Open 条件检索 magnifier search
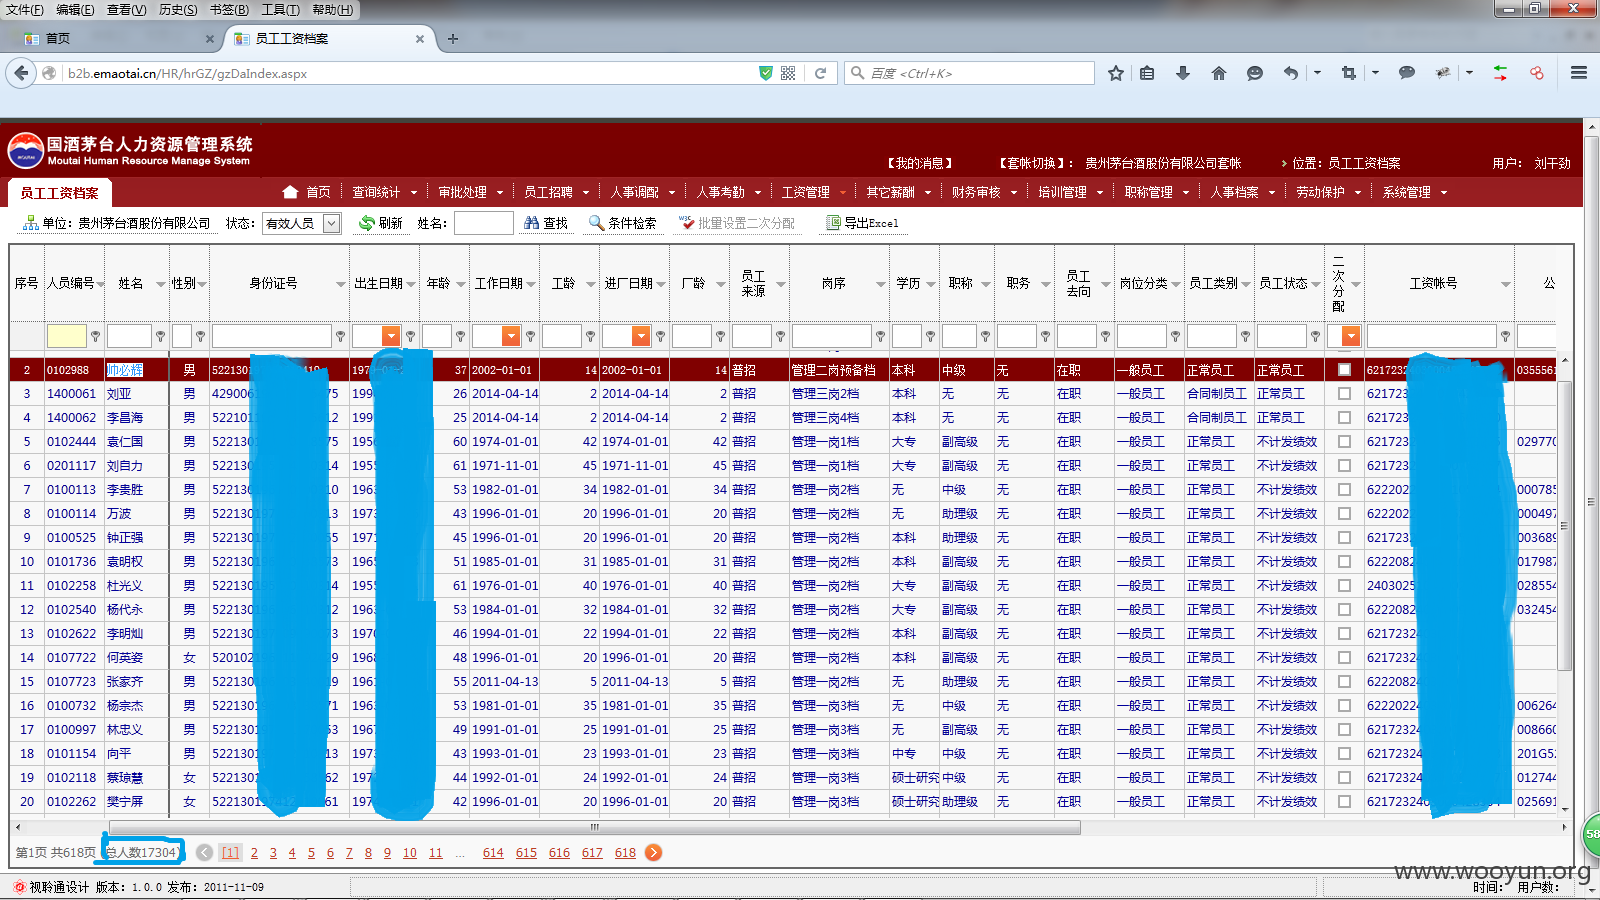Viewport: 1600px width, 900px height. pos(596,223)
